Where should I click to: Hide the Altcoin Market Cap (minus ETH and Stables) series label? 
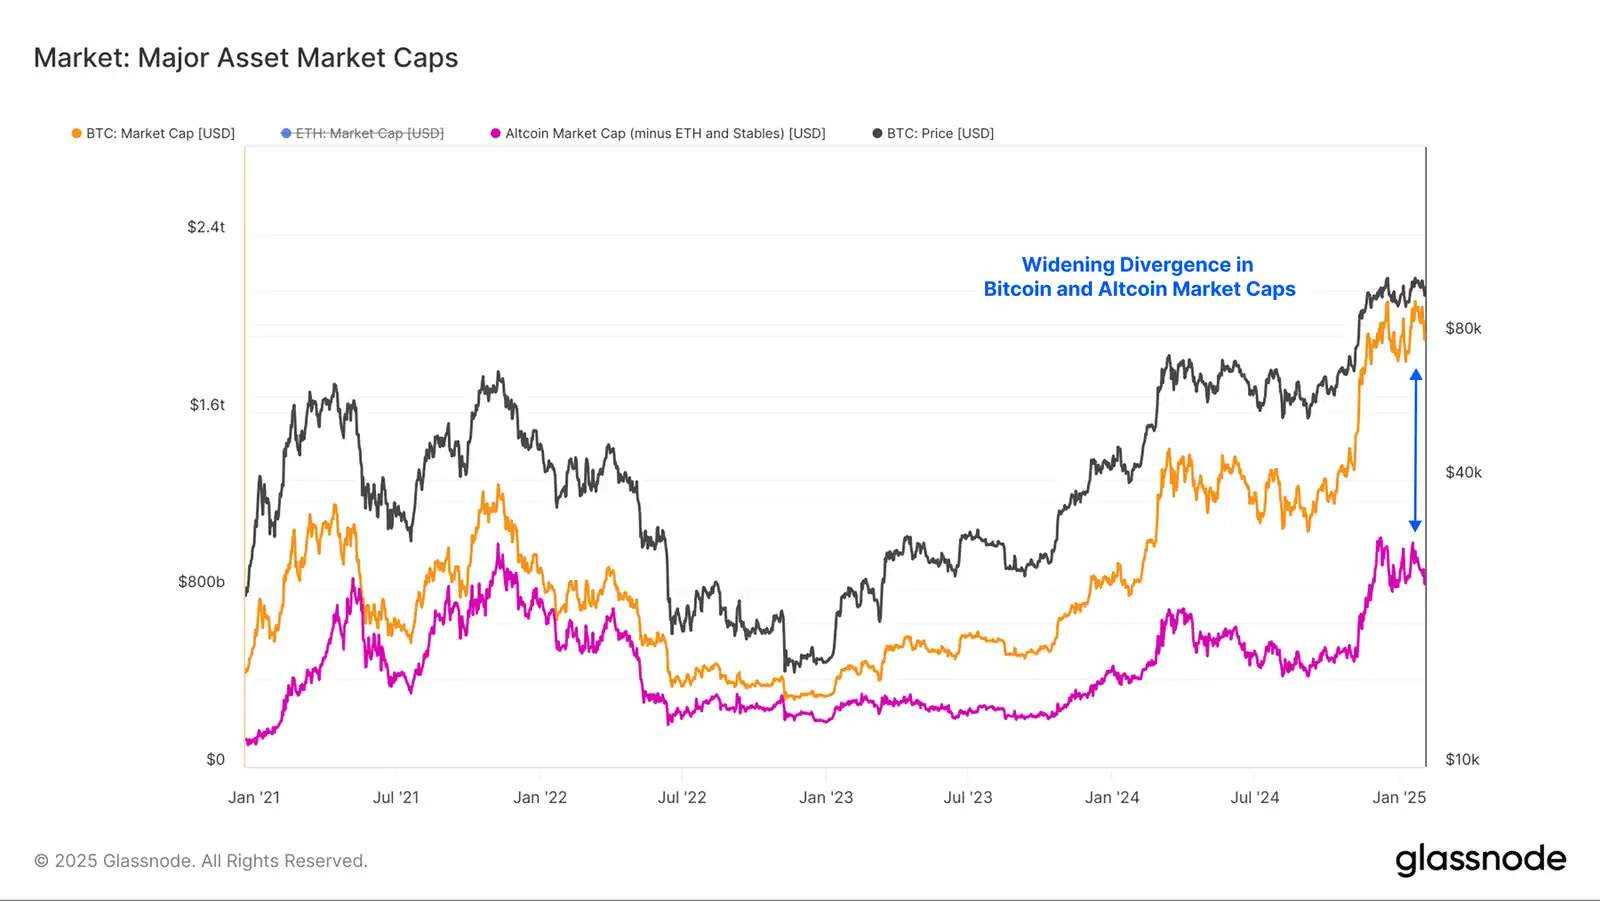point(665,133)
